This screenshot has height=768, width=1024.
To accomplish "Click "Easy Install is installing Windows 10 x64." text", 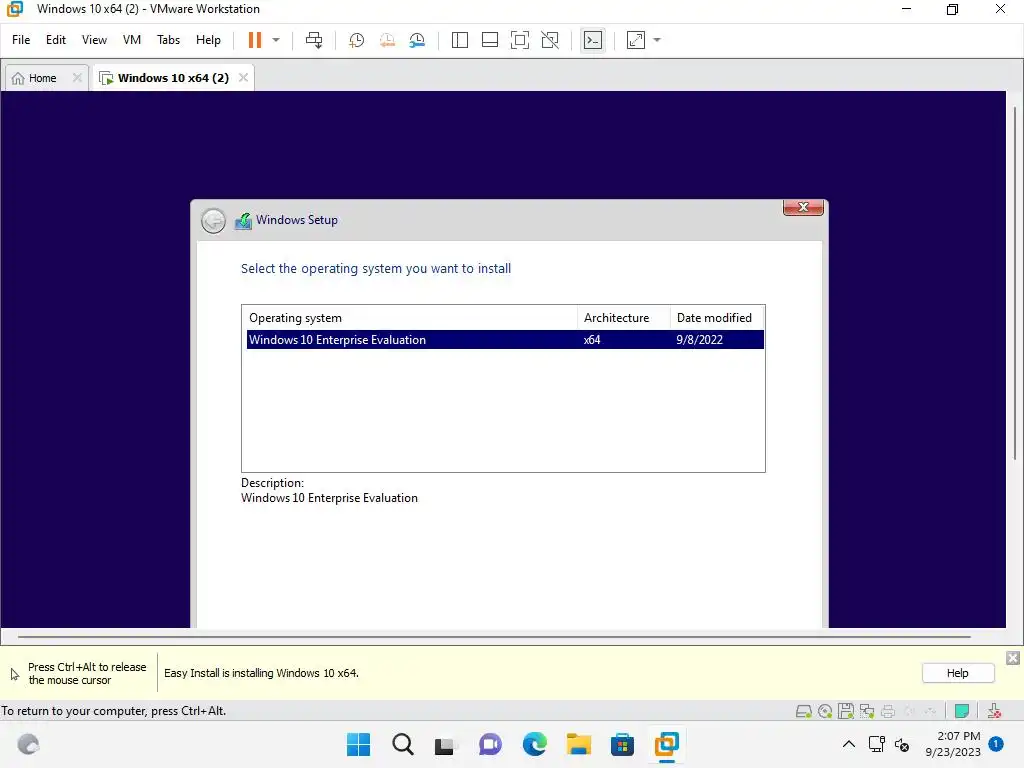I will click(261, 673).
